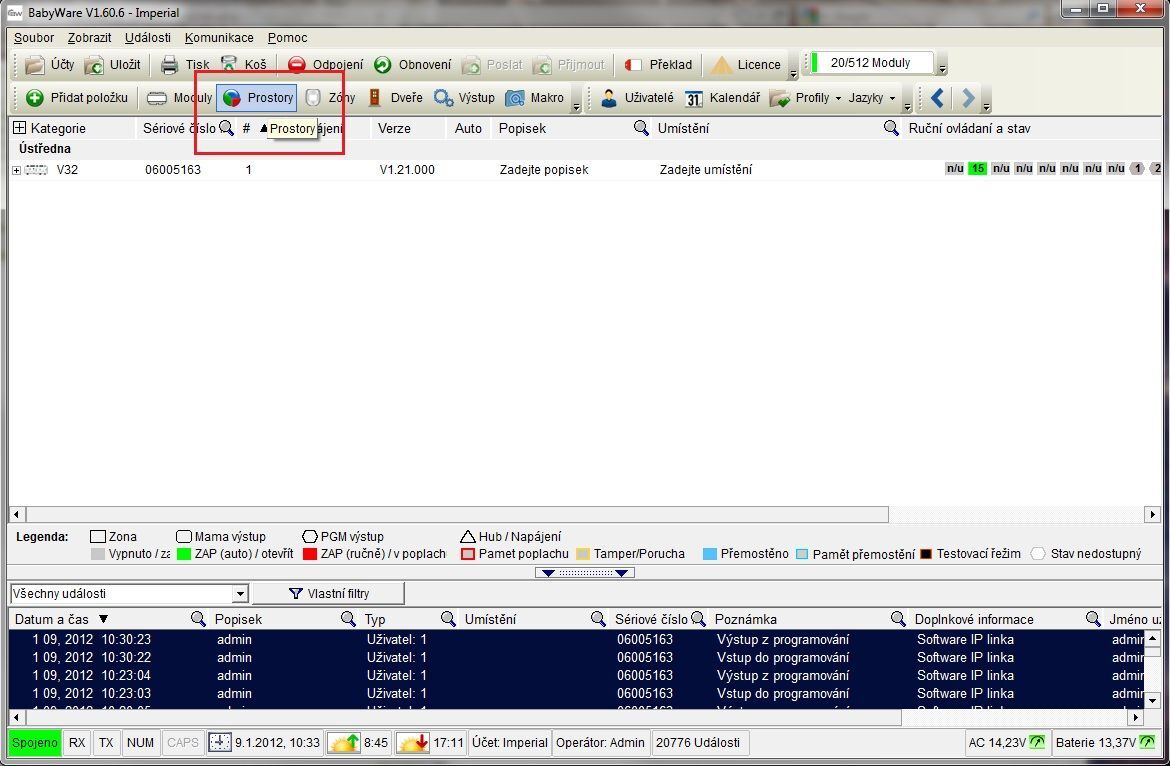Click the legend collapse splitter arrows
The width and height of the screenshot is (1170, 766).
point(585,573)
